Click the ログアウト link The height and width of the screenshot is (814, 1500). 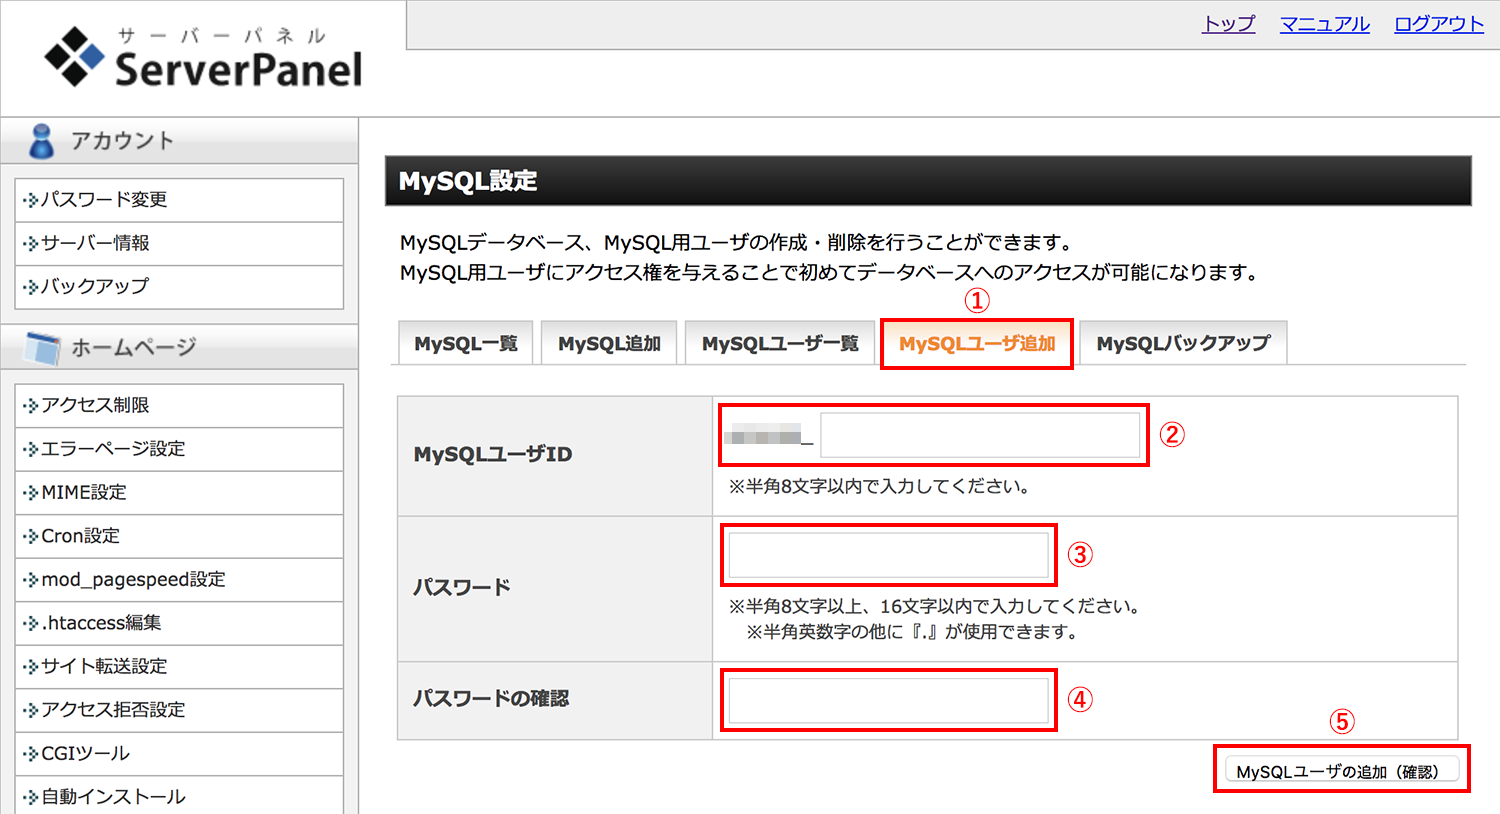click(x=1439, y=24)
